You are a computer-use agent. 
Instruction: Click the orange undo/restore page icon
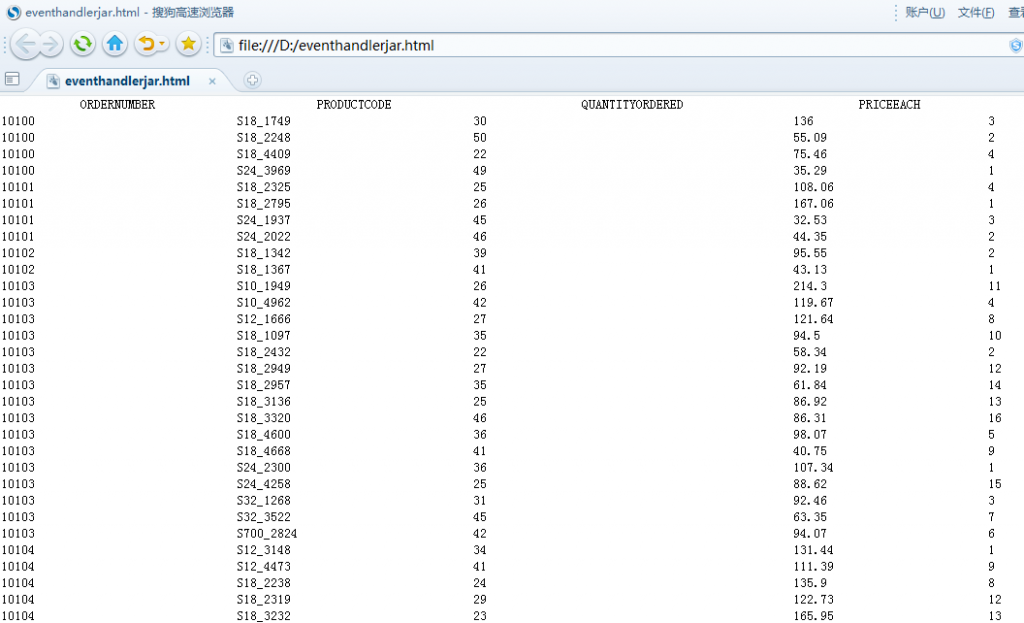[146, 44]
